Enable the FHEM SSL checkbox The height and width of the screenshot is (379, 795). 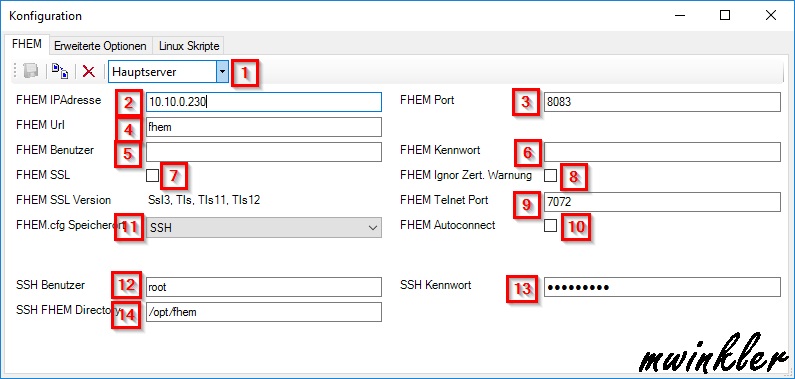[x=152, y=176]
